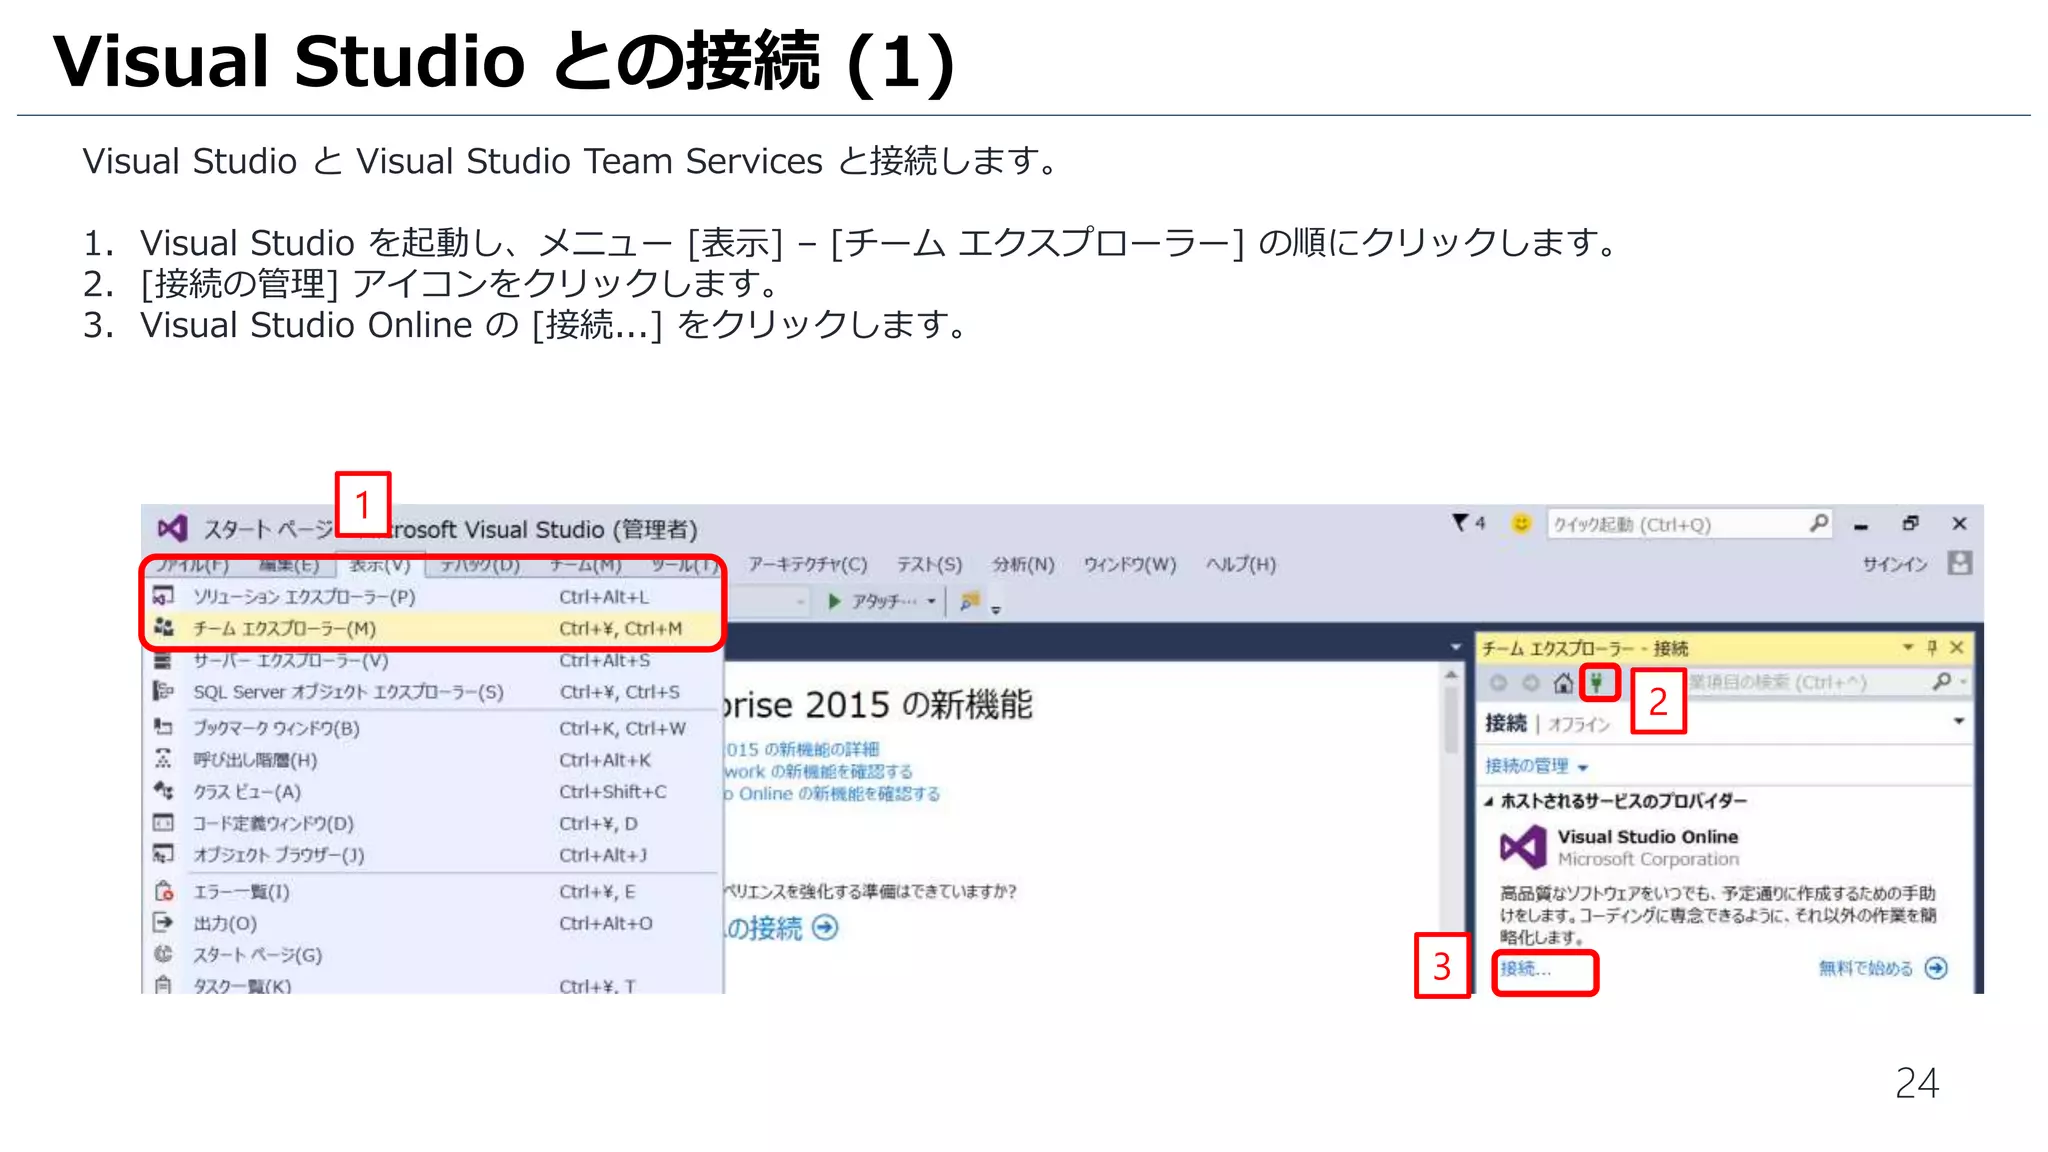
Task: Click the account avatar icon beside サインイン
Action: click(1959, 563)
